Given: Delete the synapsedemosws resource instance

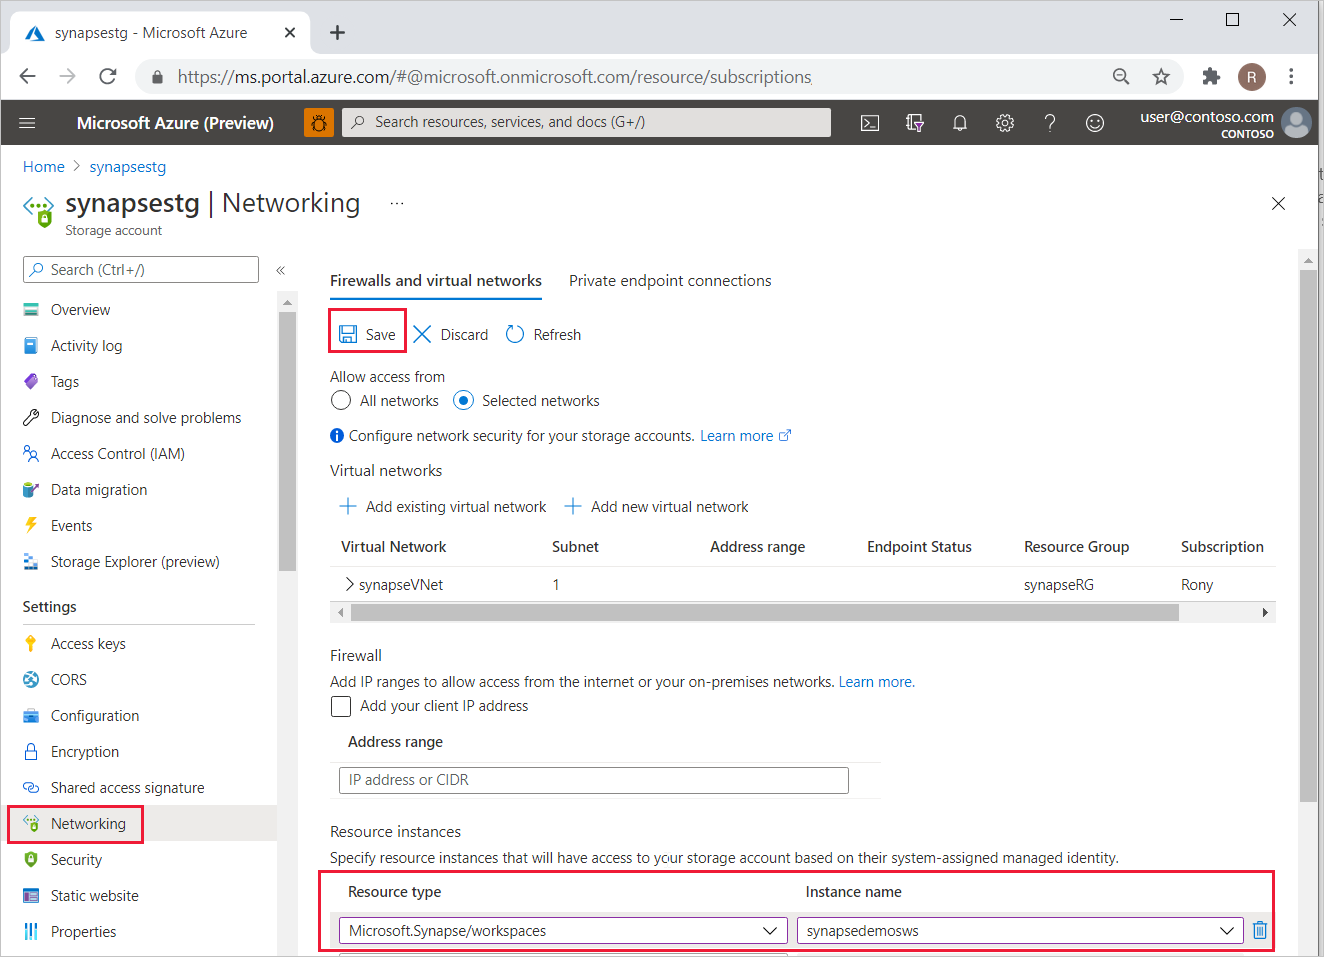Looking at the screenshot, I should point(1259,930).
